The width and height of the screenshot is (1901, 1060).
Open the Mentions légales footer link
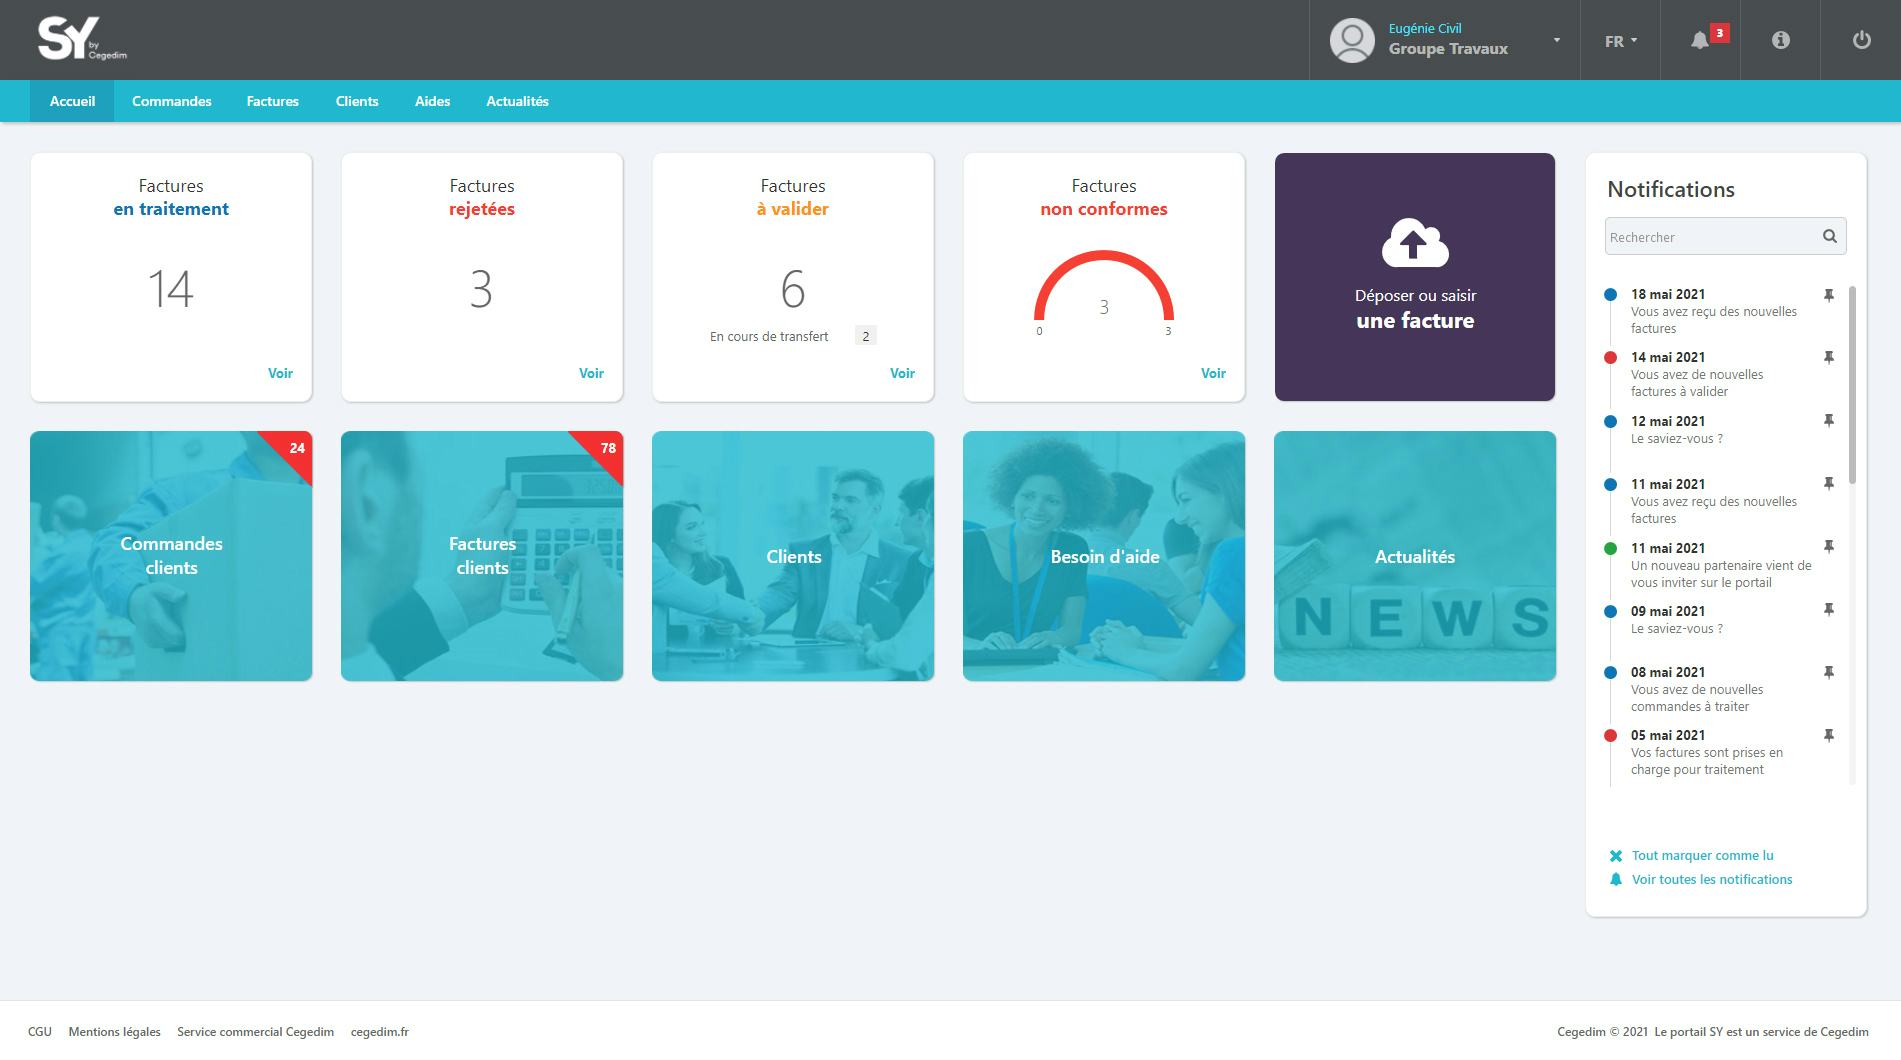click(x=114, y=1031)
